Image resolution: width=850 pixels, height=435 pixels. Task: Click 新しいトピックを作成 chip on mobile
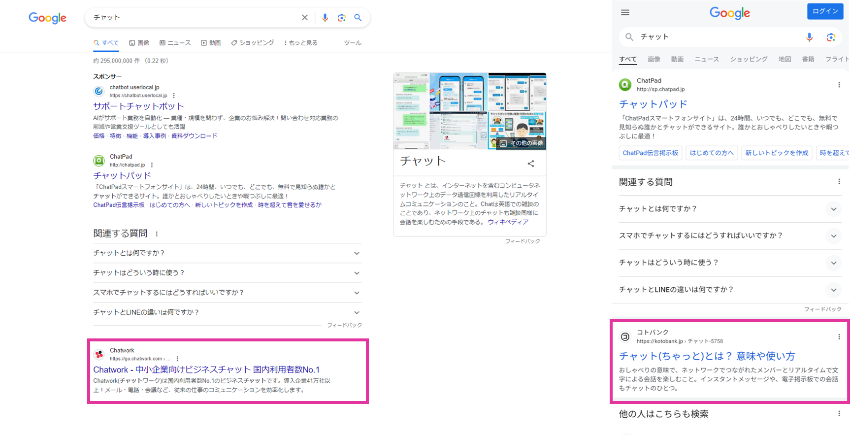[777, 153]
